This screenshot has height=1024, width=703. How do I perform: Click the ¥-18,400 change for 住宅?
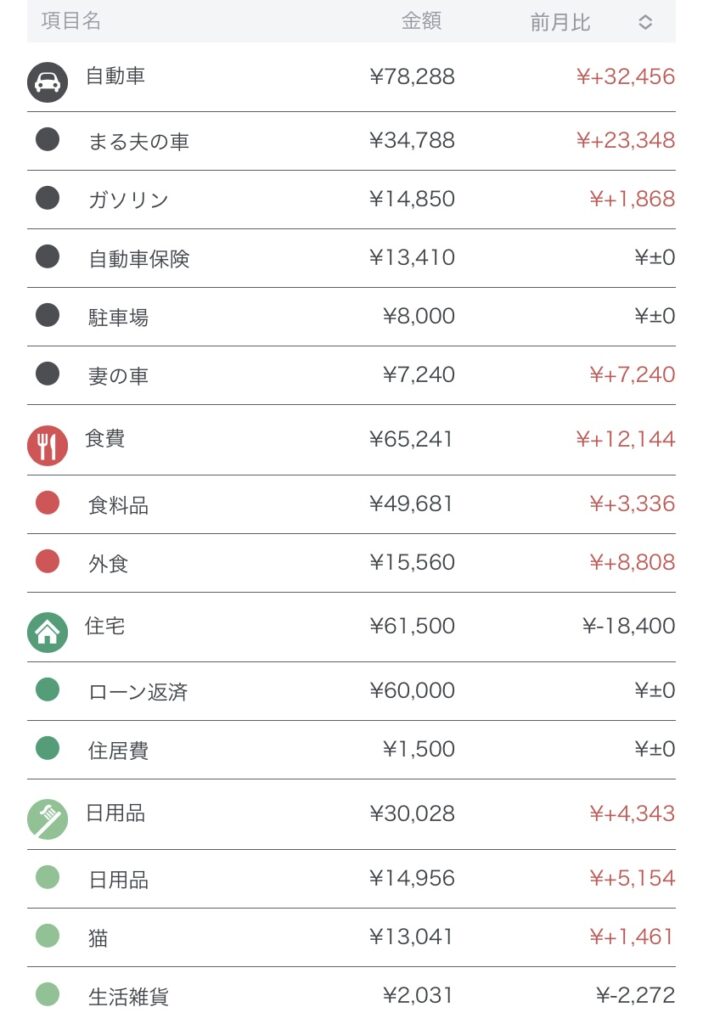tap(628, 627)
